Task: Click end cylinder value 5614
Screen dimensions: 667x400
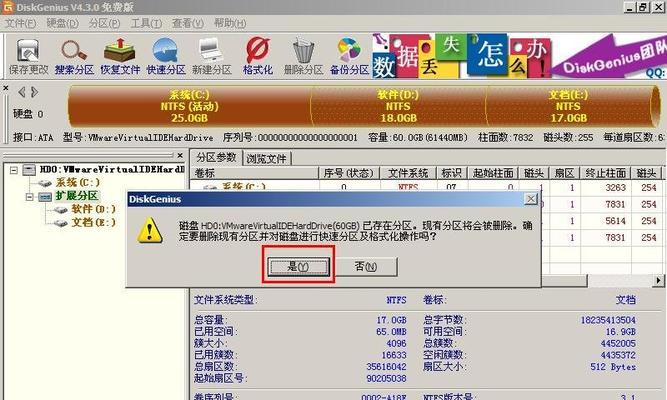Action: pyautogui.click(x=616, y=221)
